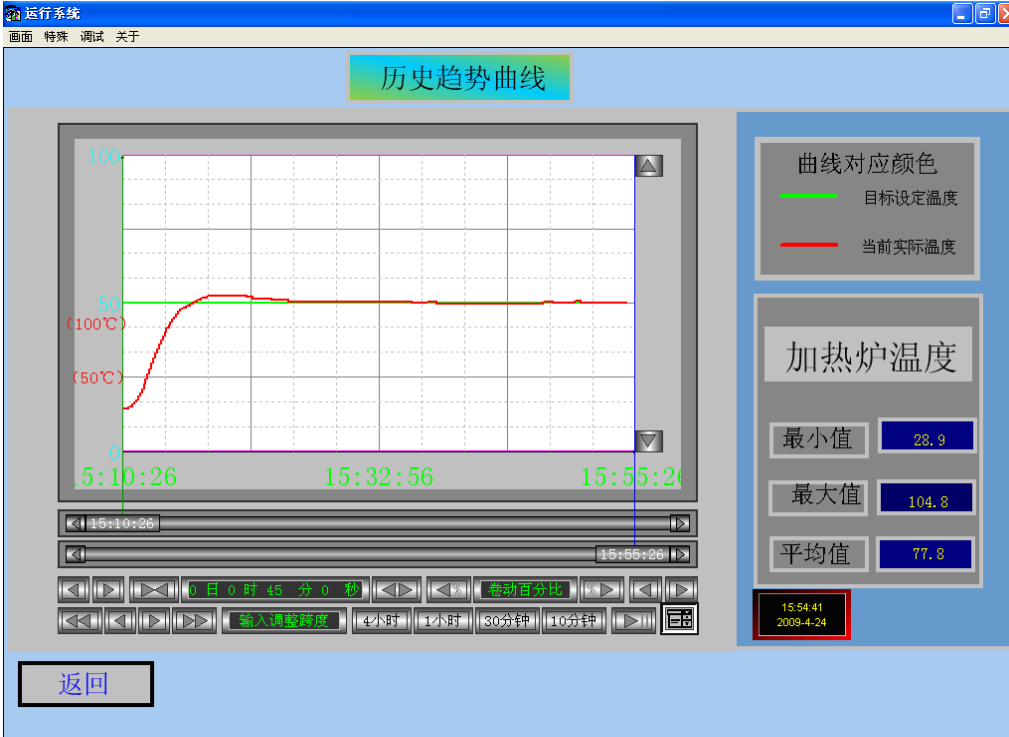
Task: Click the 15:32:56 time axis label
Action: pyautogui.click(x=378, y=477)
